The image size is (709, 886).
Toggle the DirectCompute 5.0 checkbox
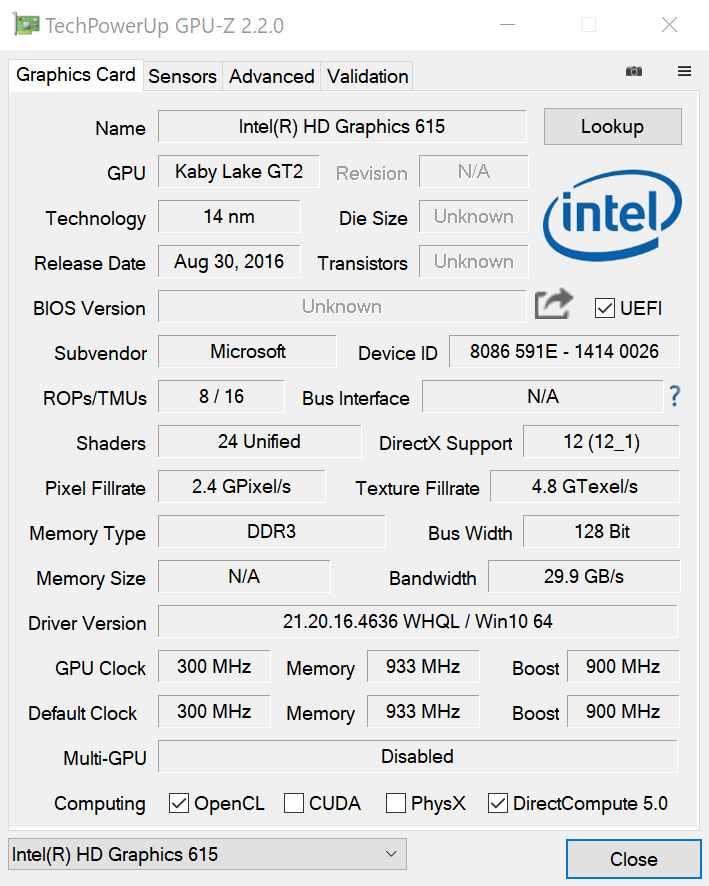click(498, 803)
